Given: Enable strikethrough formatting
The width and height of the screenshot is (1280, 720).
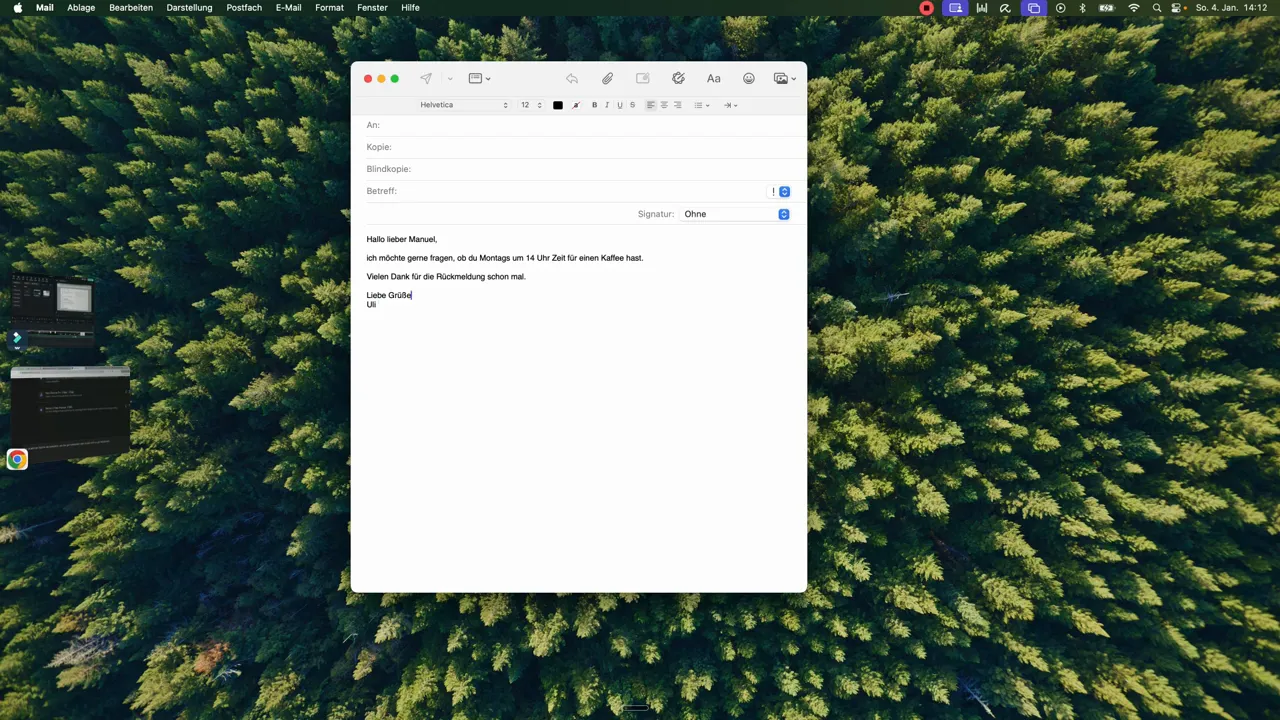Looking at the screenshot, I should (631, 105).
